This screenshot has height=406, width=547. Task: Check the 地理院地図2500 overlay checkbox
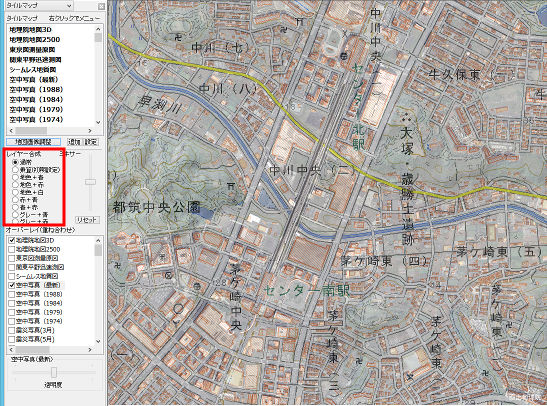[x=12, y=249]
